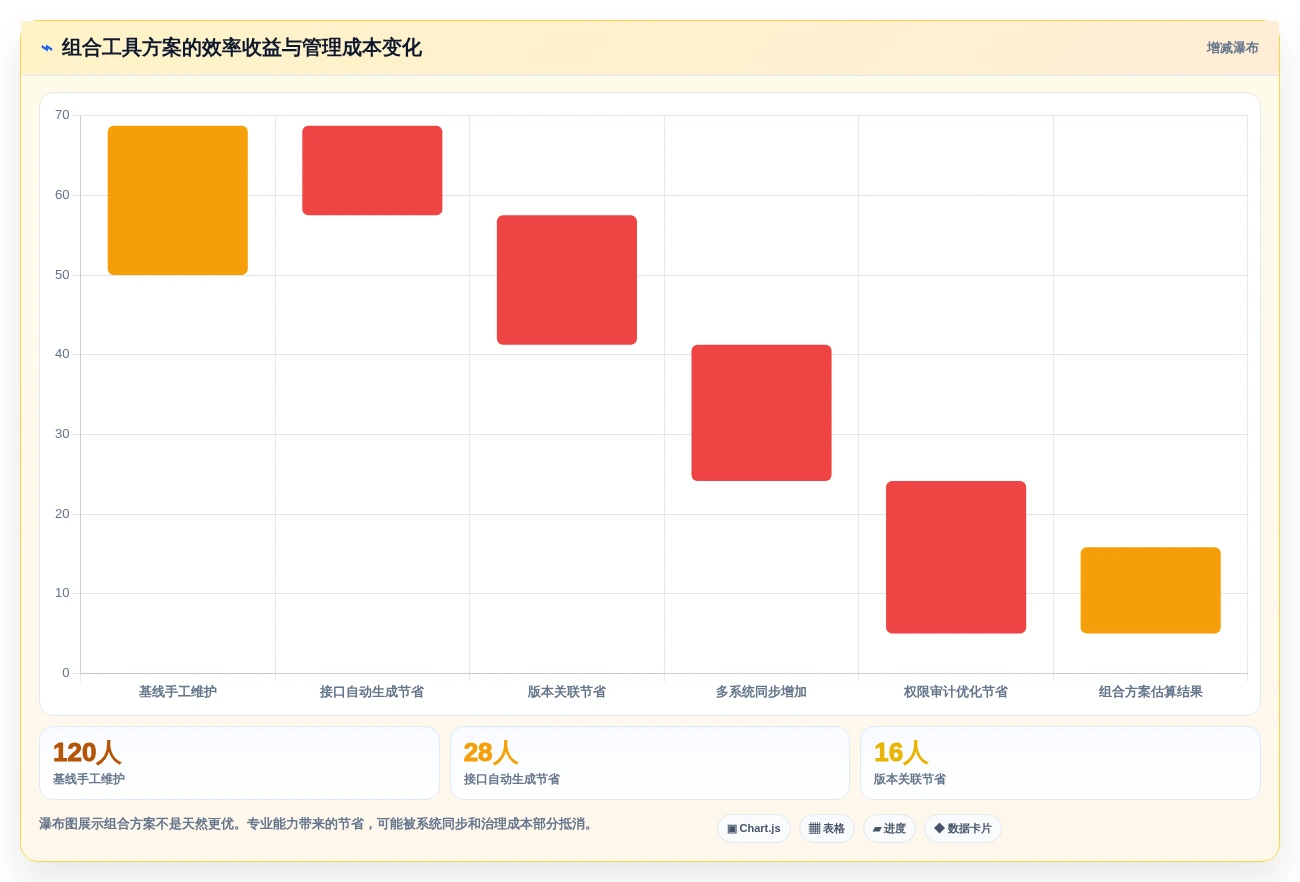This screenshot has width=1300, height=882.
Task: Click the x-axis label 版本关联节省
Action: click(567, 692)
